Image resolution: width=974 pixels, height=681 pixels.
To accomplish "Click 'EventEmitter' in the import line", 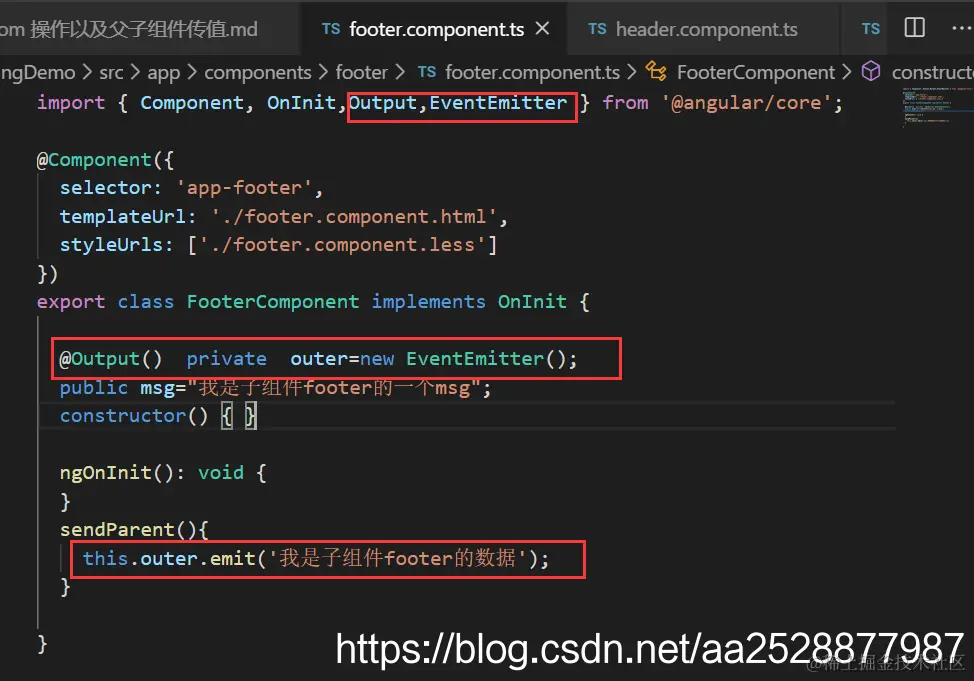I will click(498, 103).
